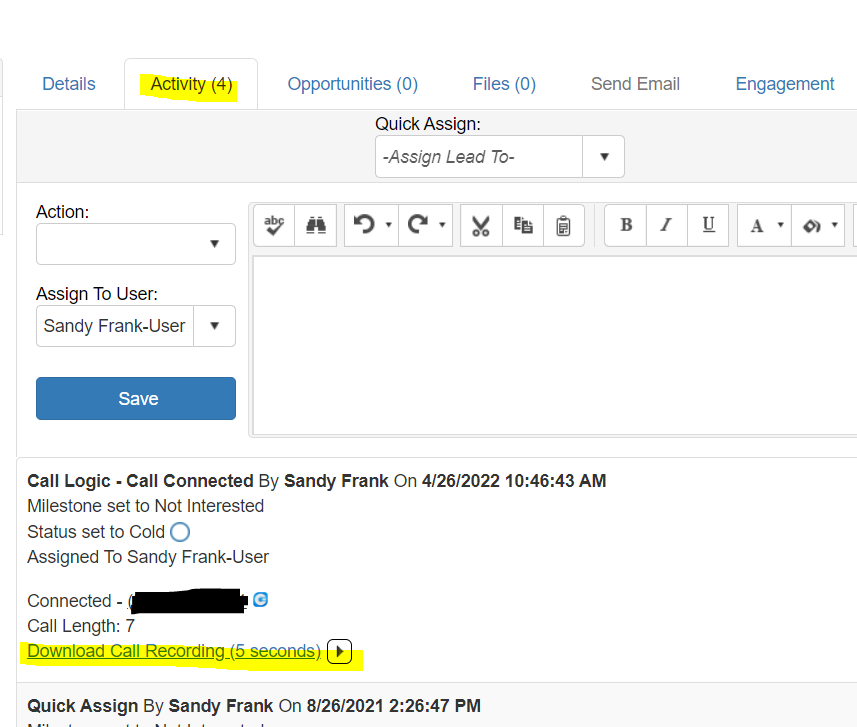
Task: Paste from clipboard in editor toolbar
Action: point(563,225)
